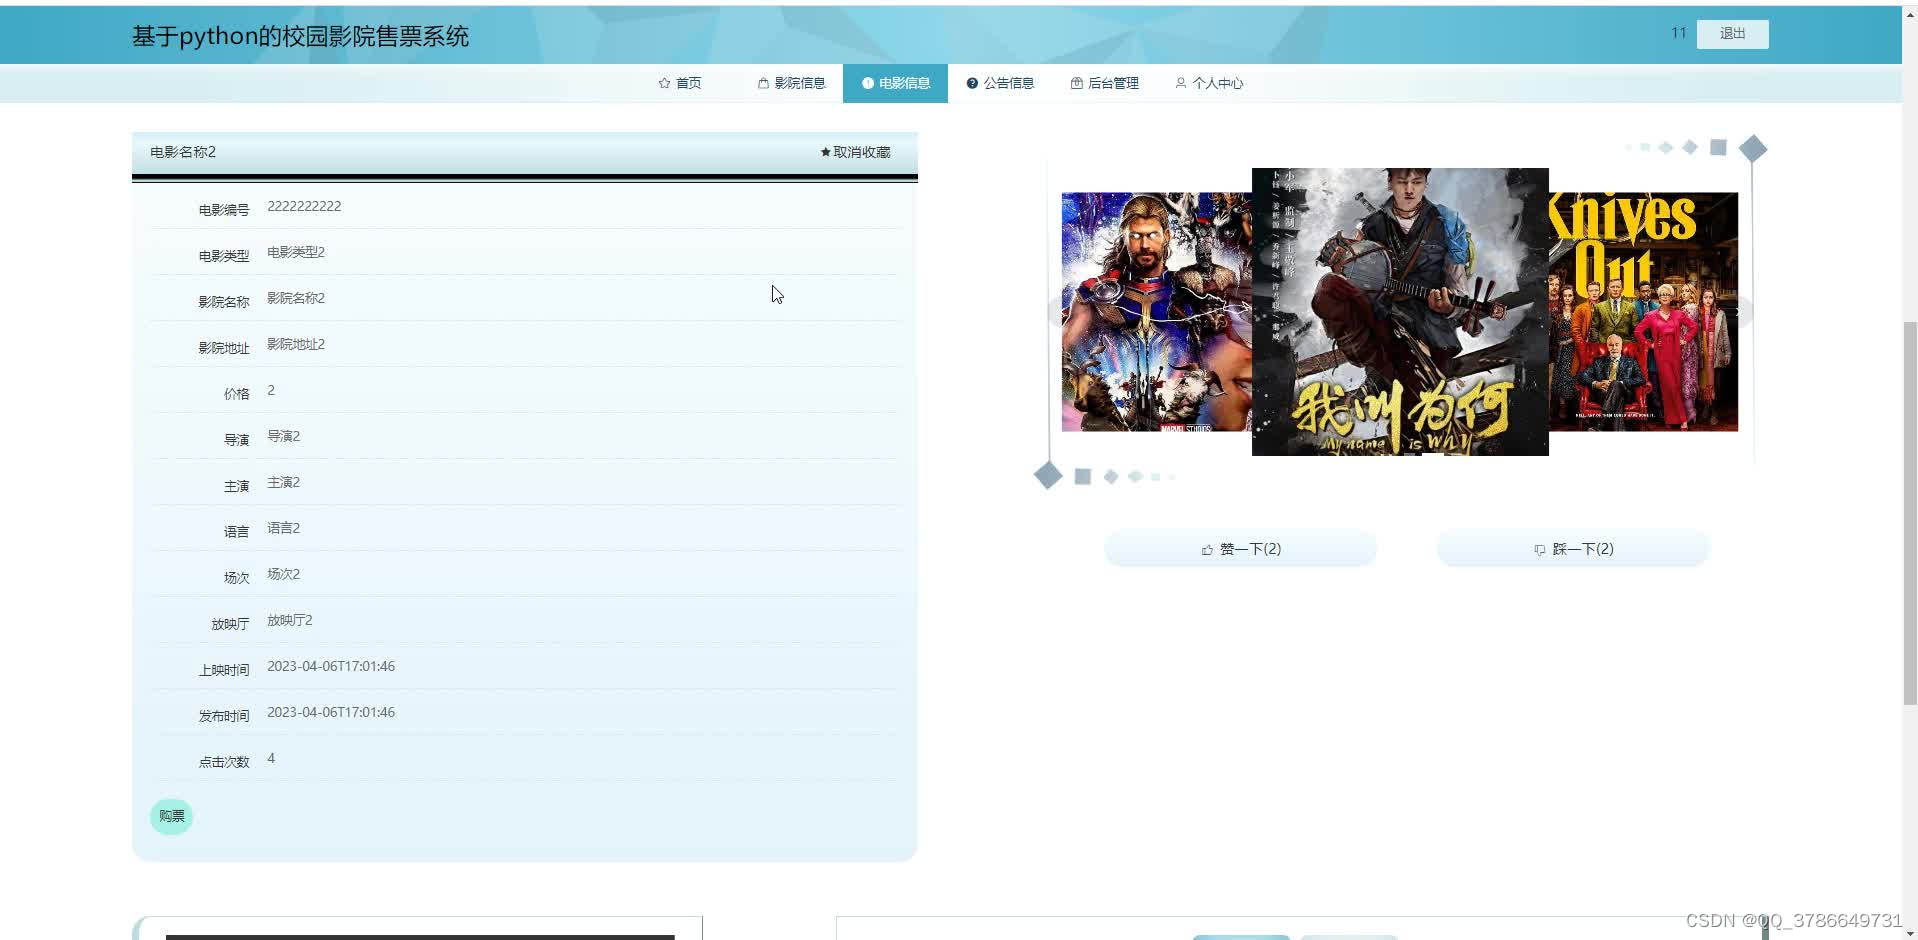
Task: Click the site title 基于python的校园影院售票系统
Action: (300, 36)
